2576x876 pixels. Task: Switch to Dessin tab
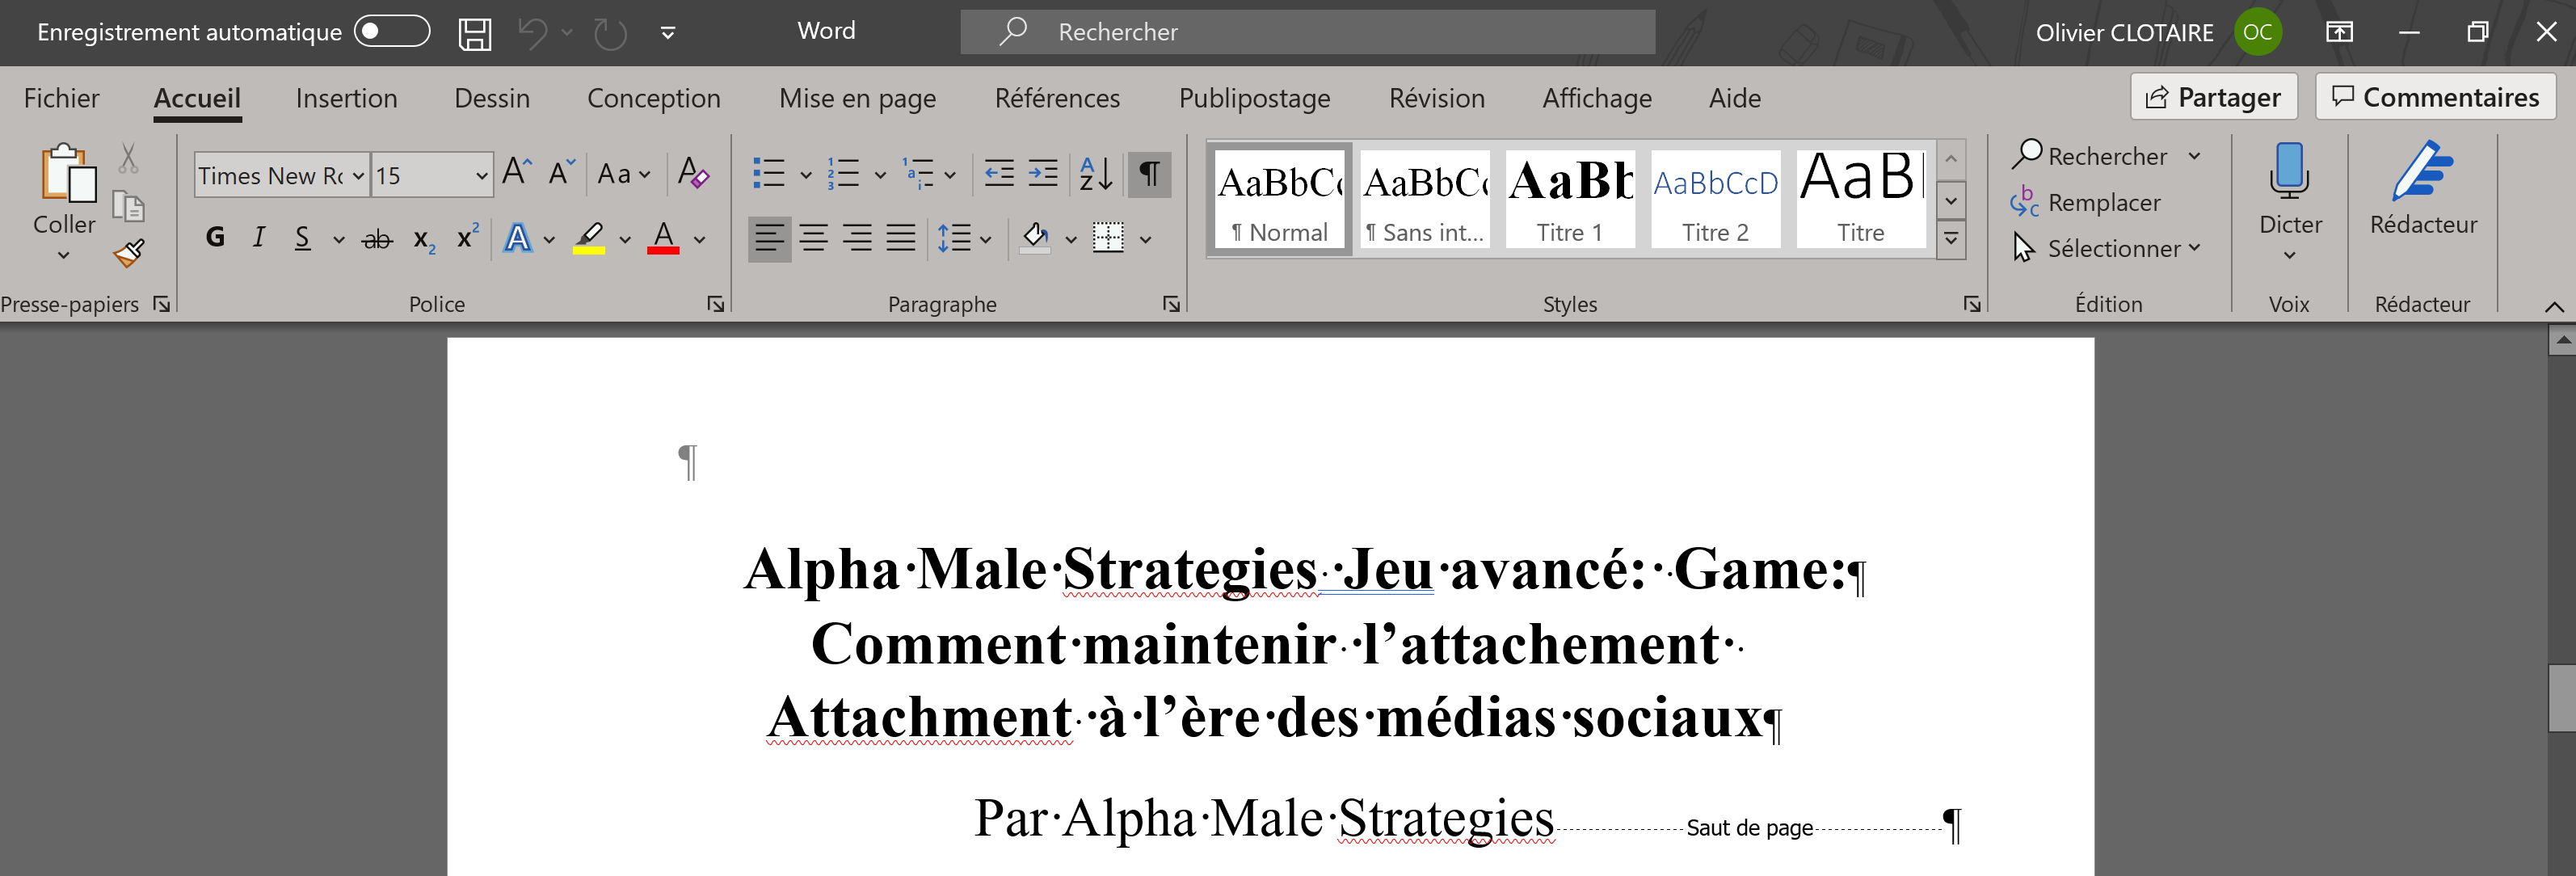(492, 98)
